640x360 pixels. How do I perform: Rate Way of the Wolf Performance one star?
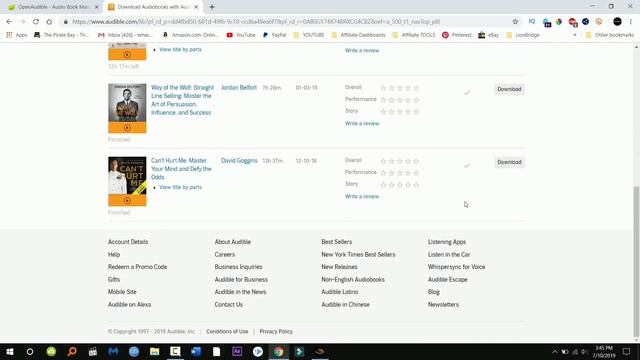point(383,100)
